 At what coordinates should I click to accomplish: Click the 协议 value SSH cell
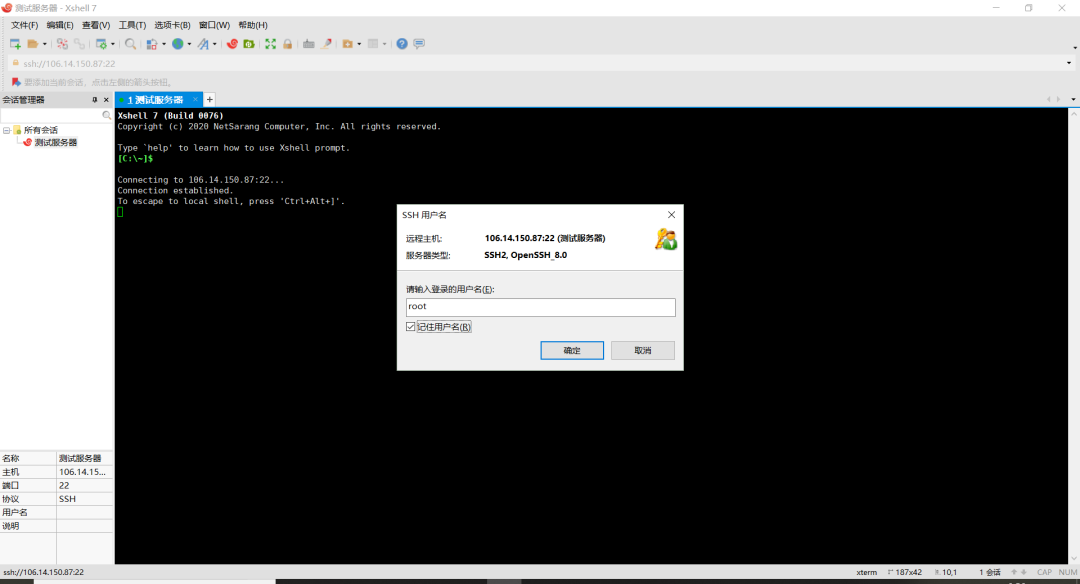coord(84,499)
